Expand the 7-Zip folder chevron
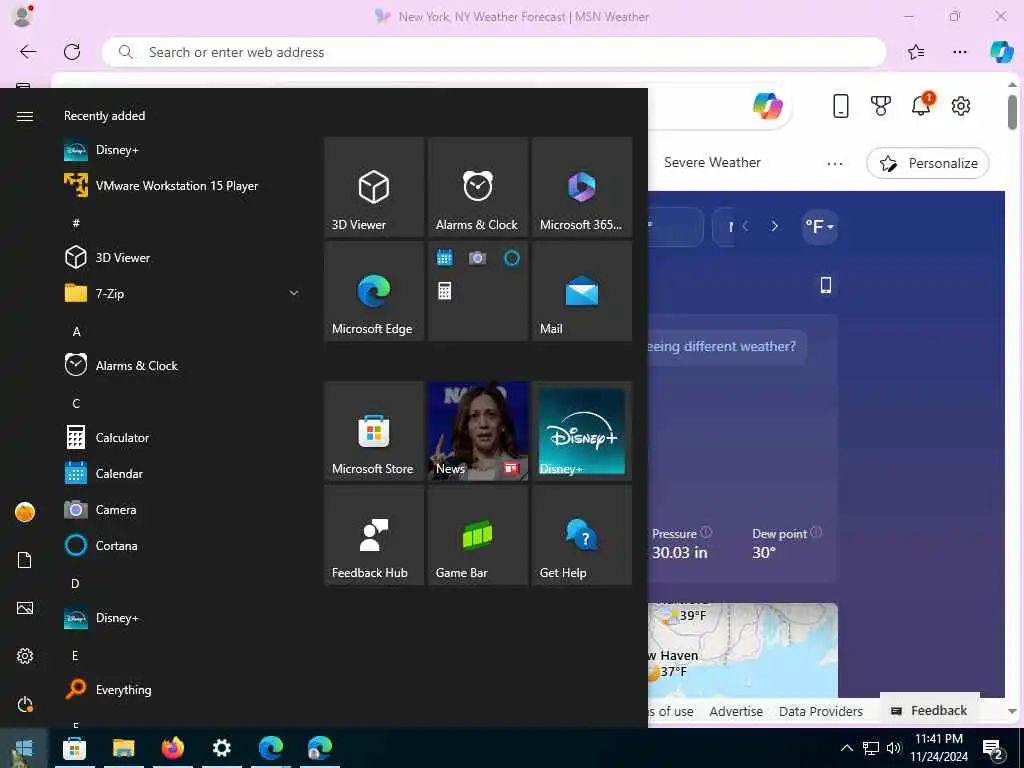 pos(294,293)
